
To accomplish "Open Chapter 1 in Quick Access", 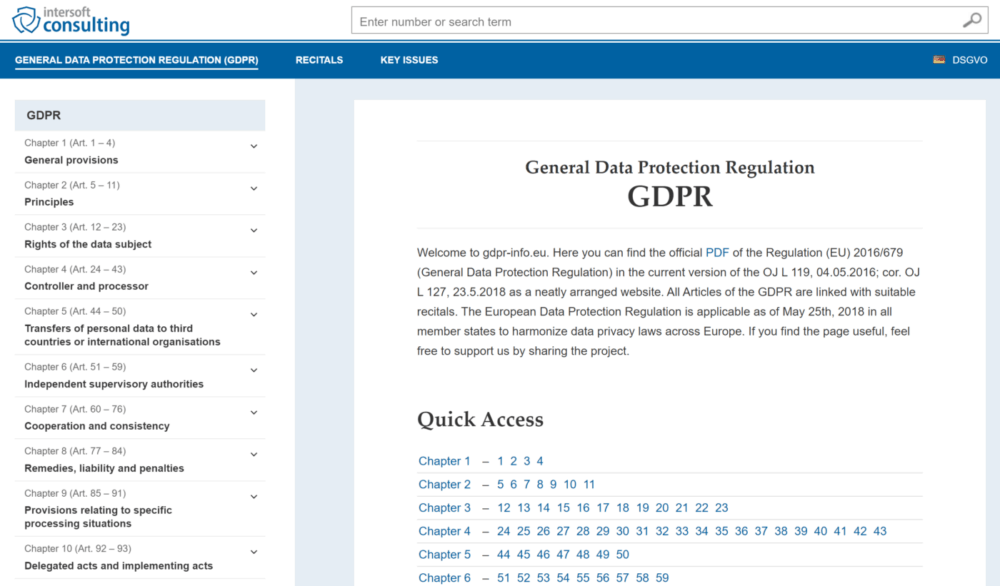I will click(x=444, y=461).
